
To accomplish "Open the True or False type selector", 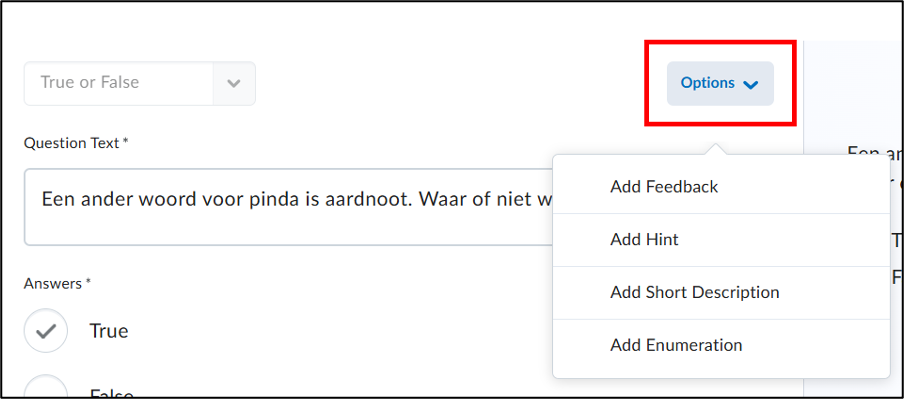I will [119, 83].
